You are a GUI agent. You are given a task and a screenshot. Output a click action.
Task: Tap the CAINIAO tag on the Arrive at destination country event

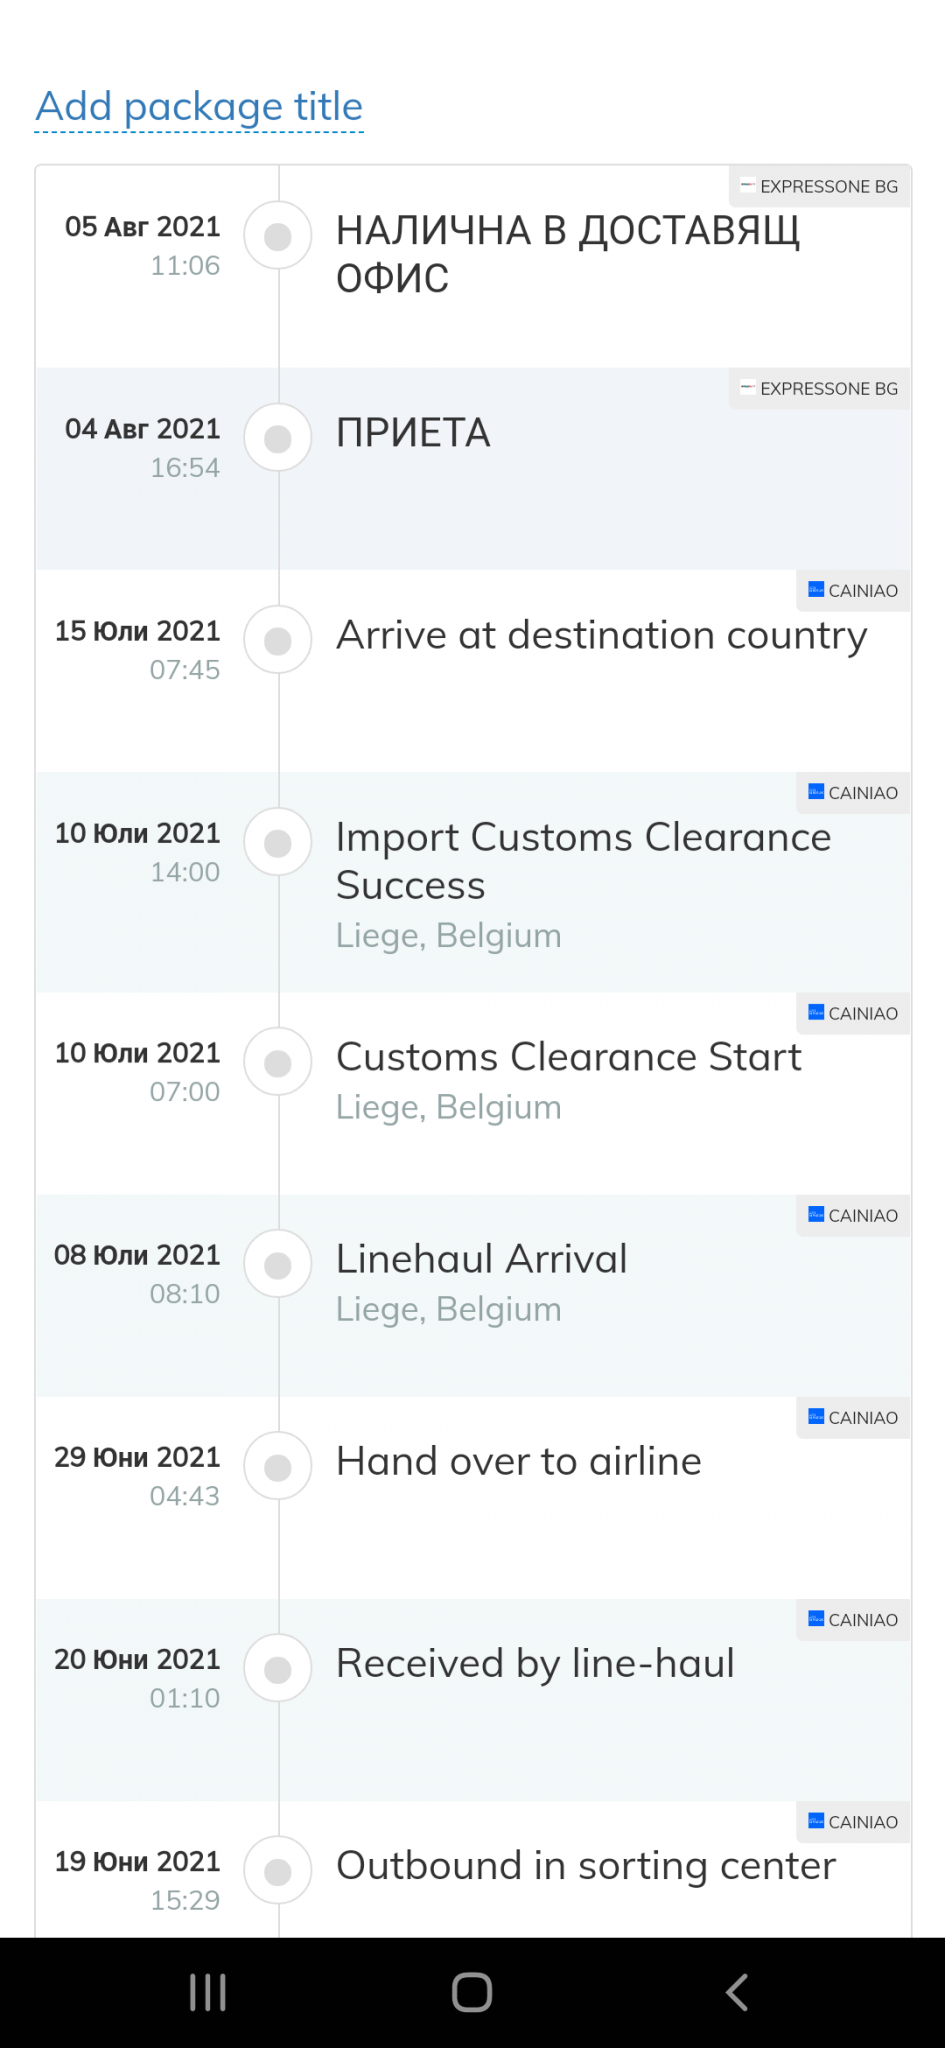pos(853,591)
